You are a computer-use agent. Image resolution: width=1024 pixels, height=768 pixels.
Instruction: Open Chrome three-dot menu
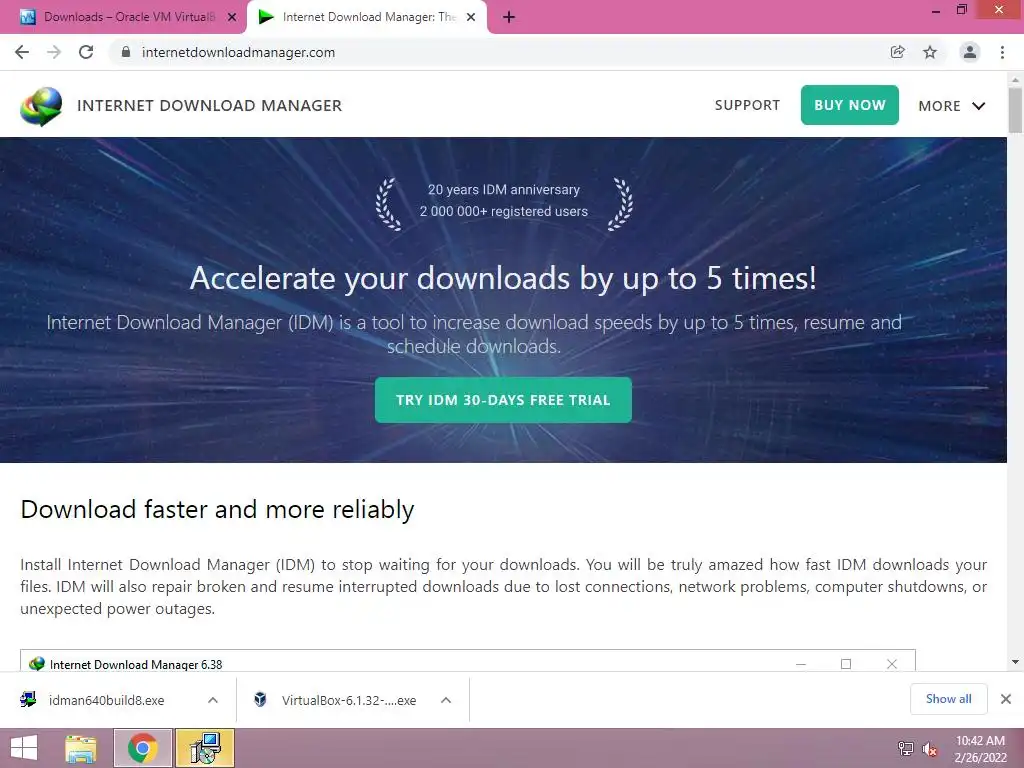click(1002, 52)
